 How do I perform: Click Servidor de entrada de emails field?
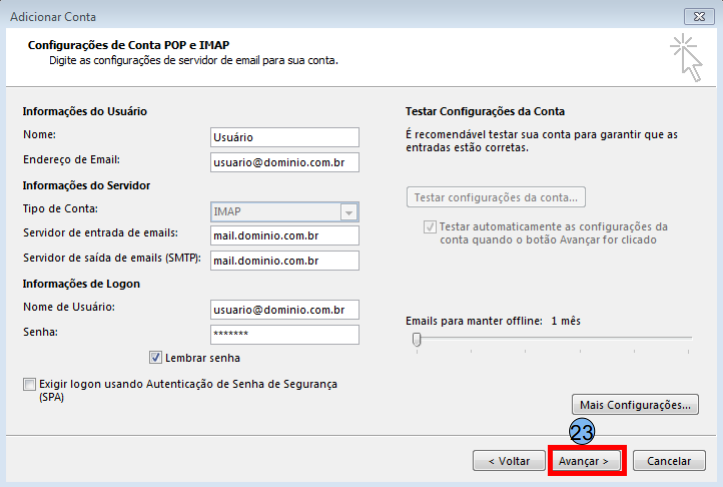[284, 236]
